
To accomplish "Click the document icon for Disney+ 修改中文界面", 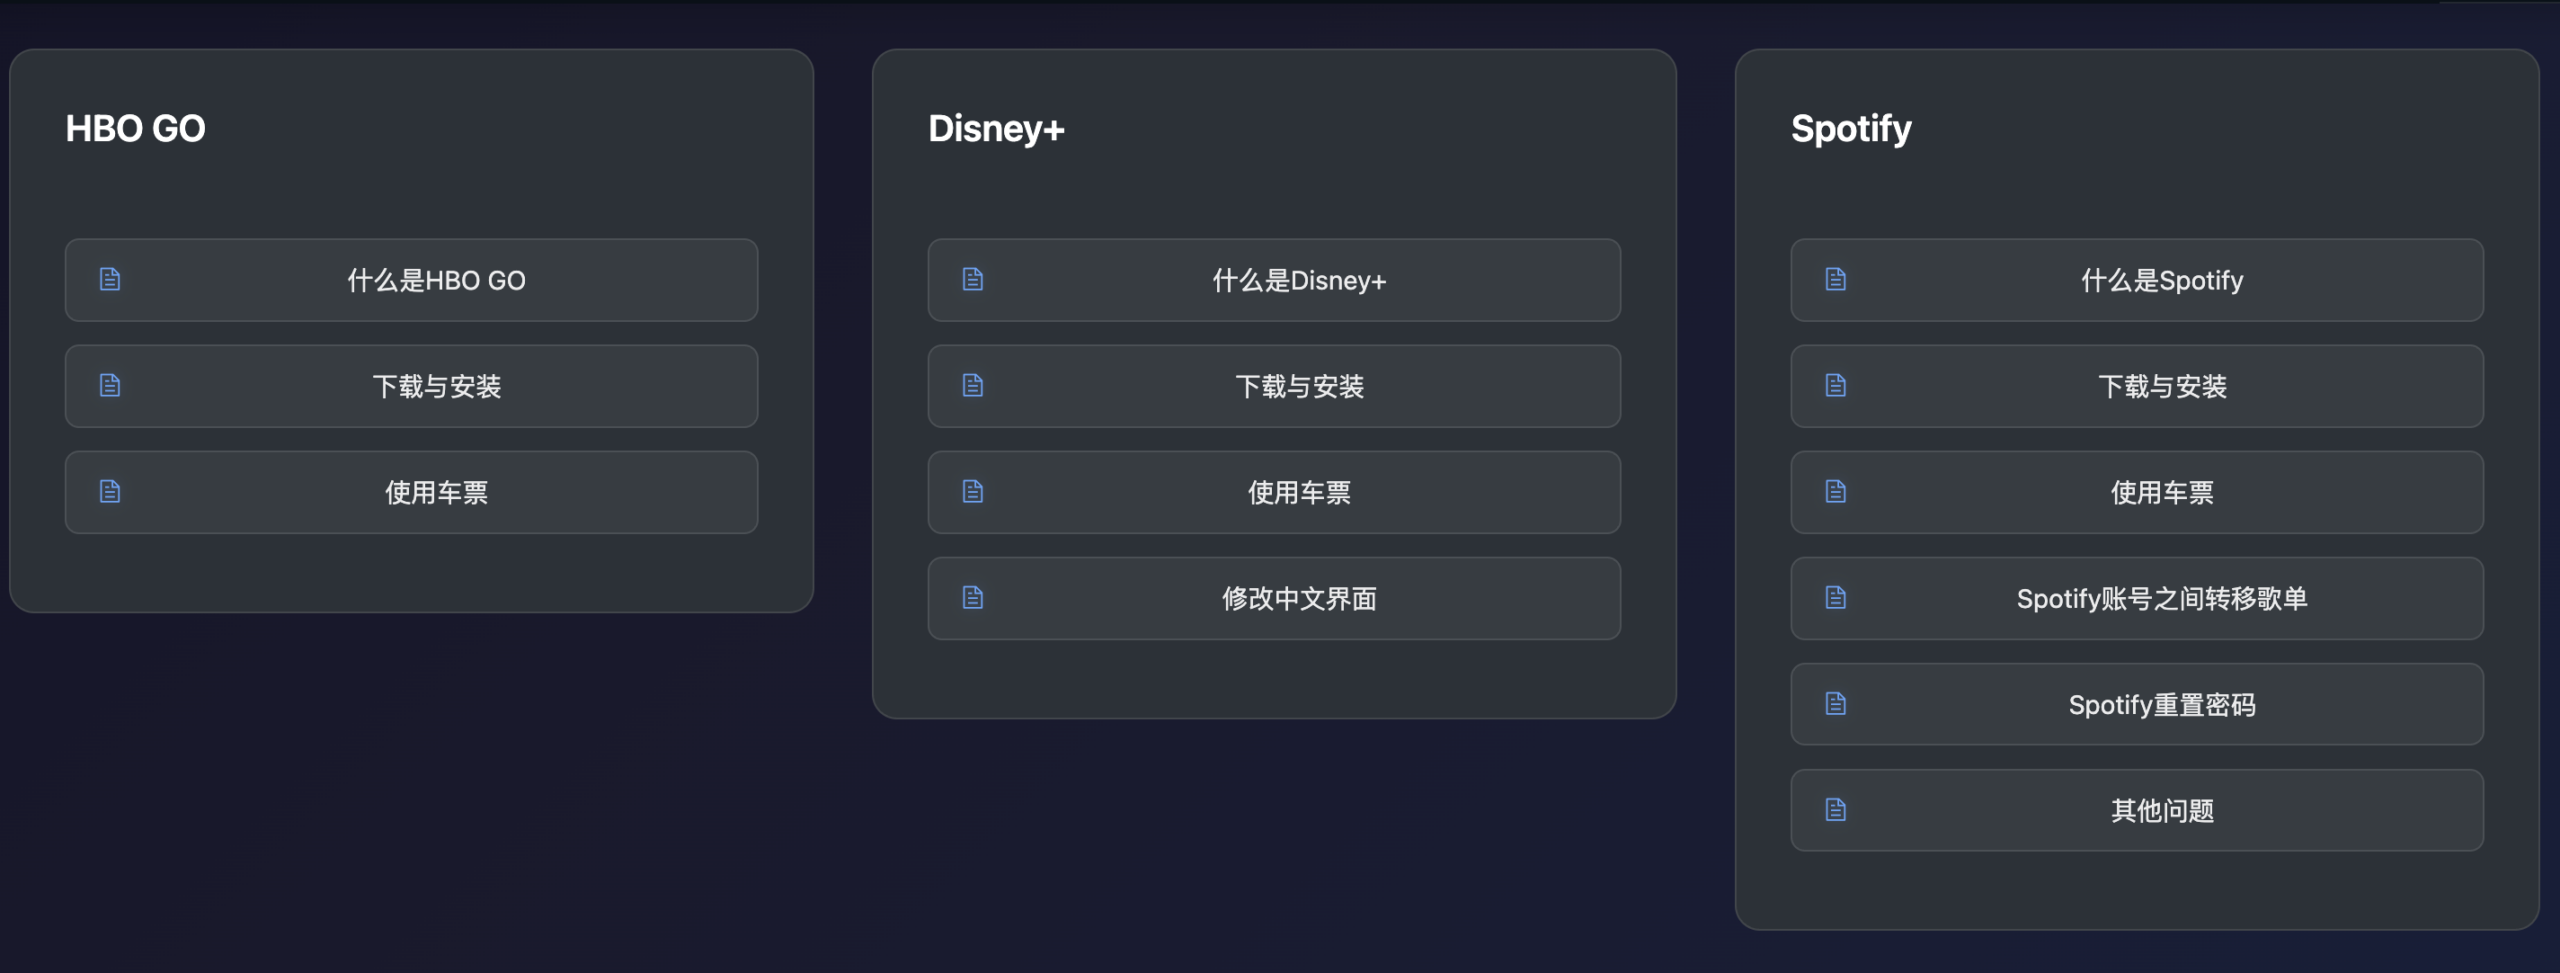I will point(972,598).
